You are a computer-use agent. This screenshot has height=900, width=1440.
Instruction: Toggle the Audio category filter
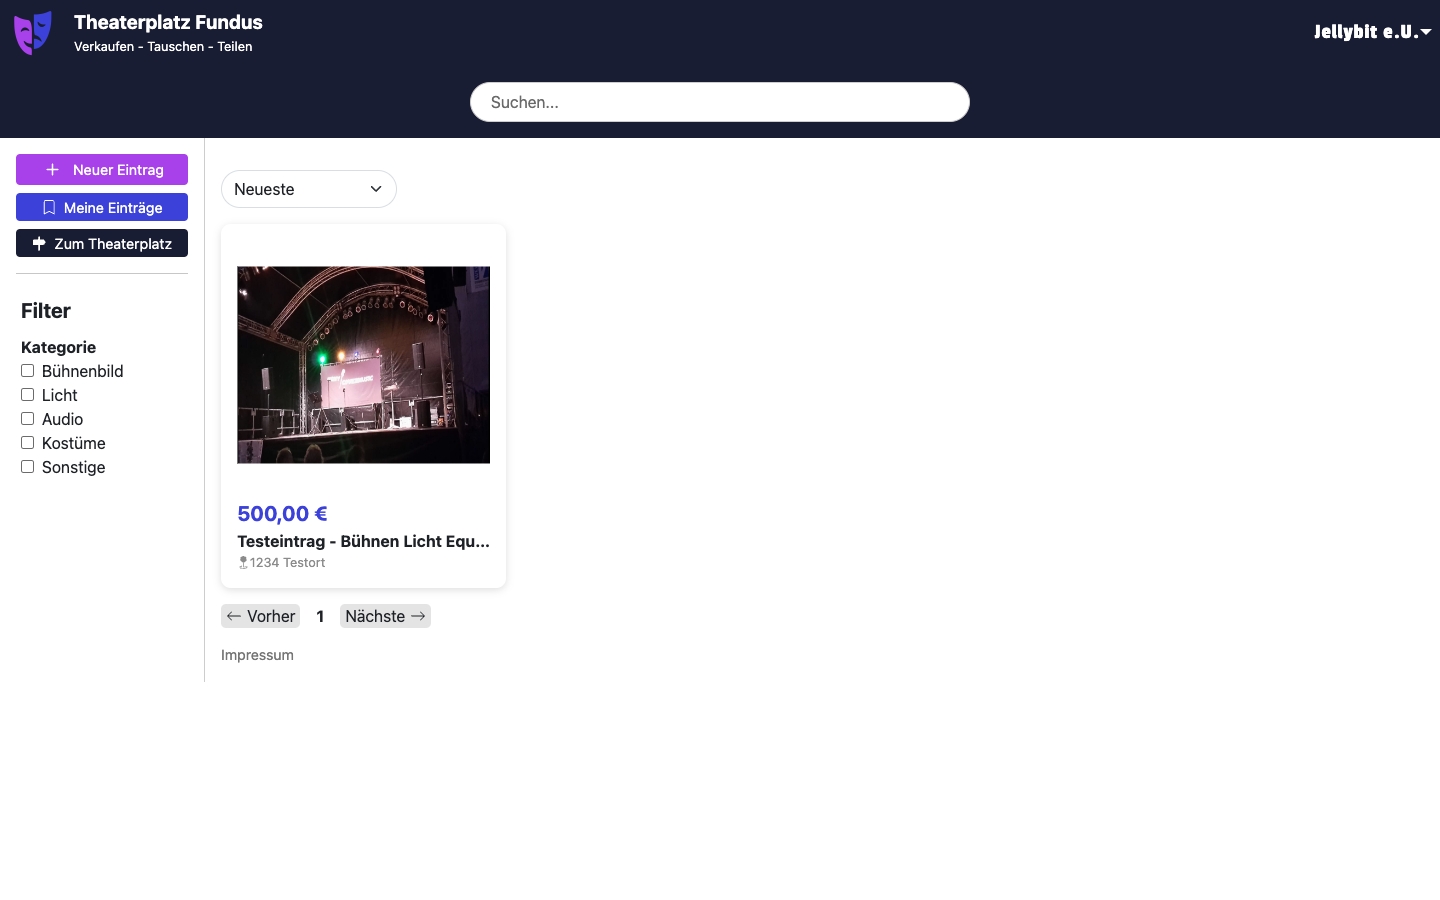tap(28, 419)
